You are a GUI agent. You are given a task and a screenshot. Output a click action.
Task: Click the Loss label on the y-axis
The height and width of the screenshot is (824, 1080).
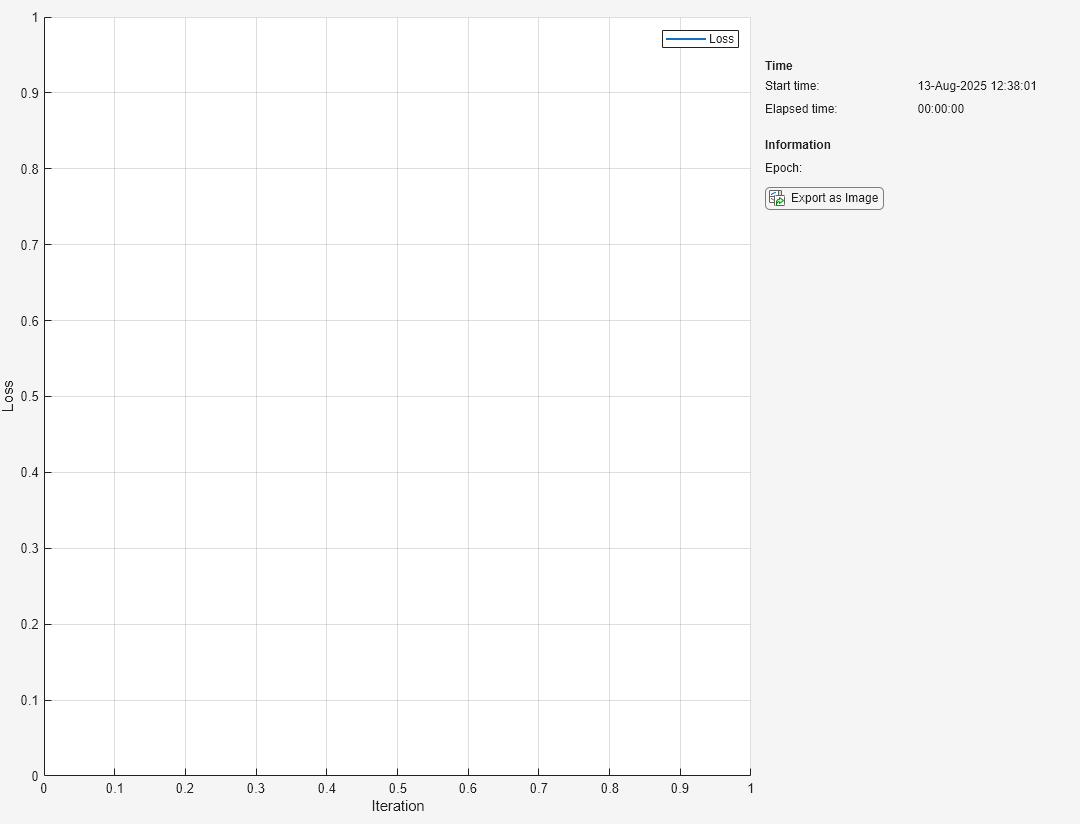pyautogui.click(x=10, y=393)
